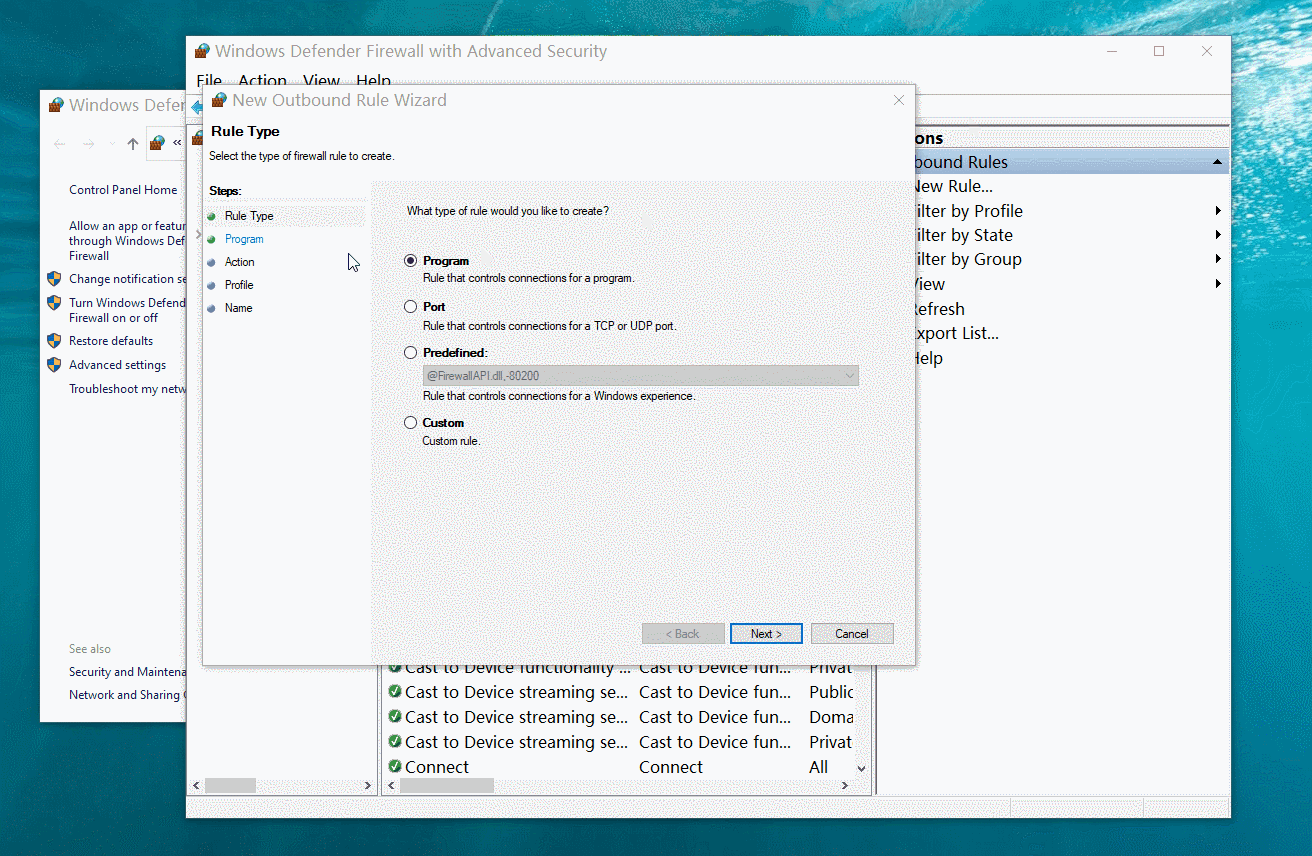Screen dimensions: 1312x856
Task: Select the Profile step in wizard steps
Action: (239, 285)
